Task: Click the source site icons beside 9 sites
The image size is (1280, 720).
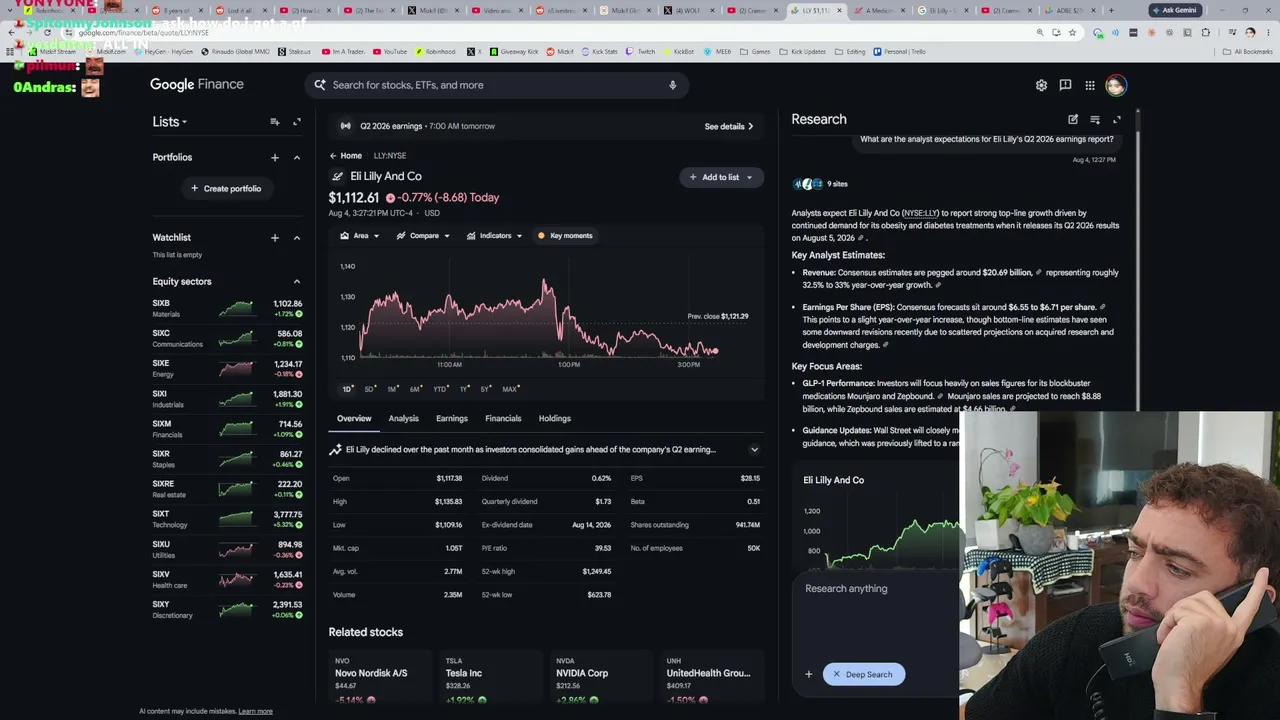Action: 807,184
